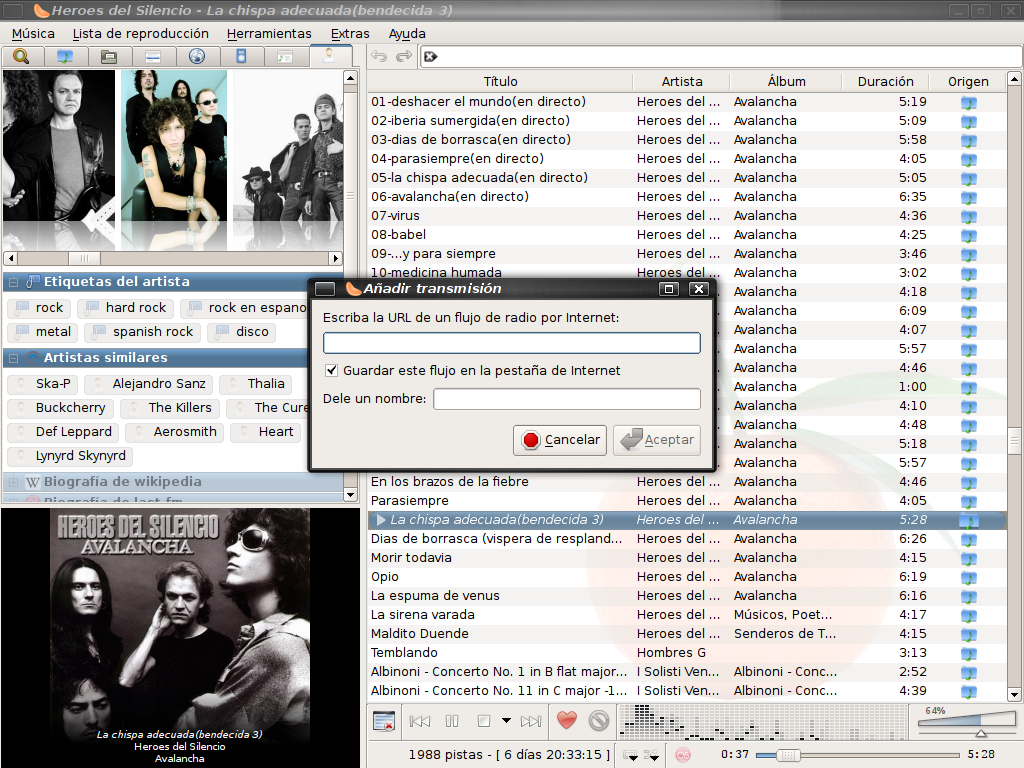
Task: Click the rainbow analyzer bars visualization
Action: (x=763, y=722)
